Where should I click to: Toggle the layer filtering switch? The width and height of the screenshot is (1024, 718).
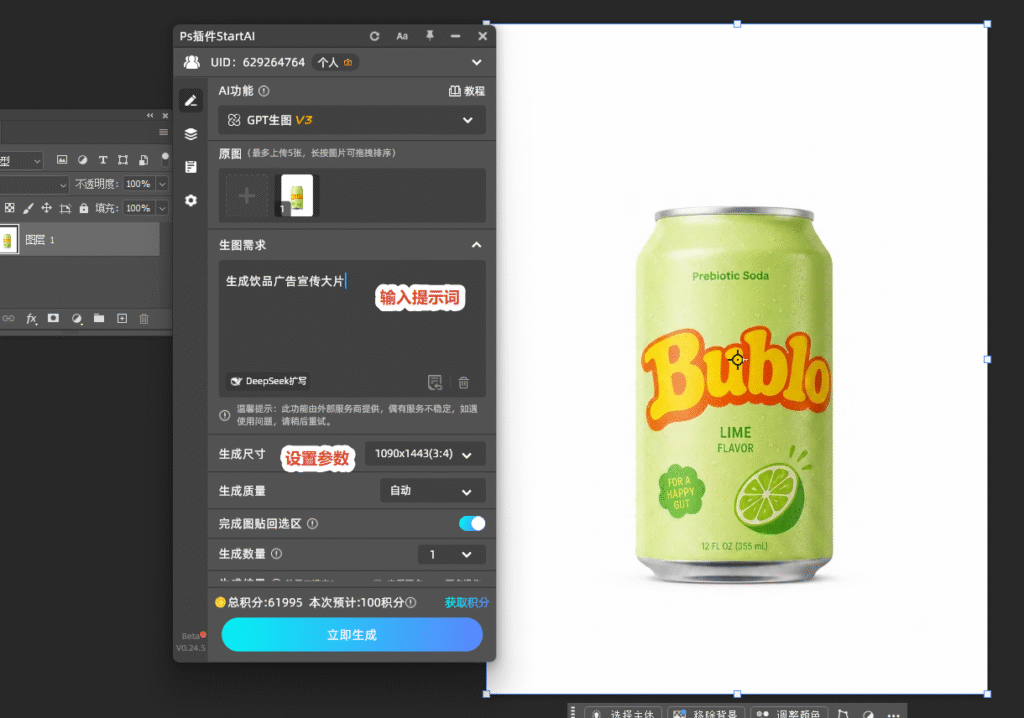165,159
